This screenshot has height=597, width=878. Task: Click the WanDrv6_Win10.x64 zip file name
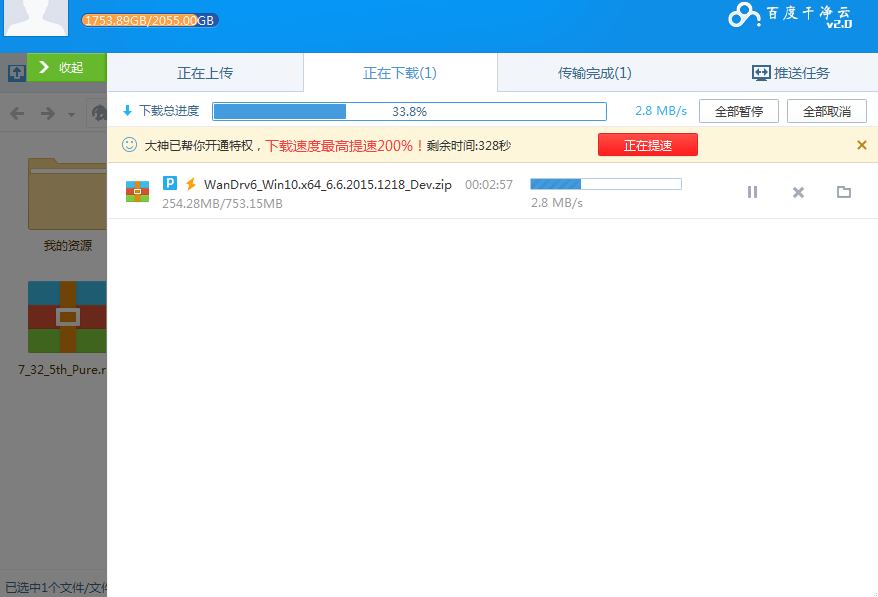(328, 184)
